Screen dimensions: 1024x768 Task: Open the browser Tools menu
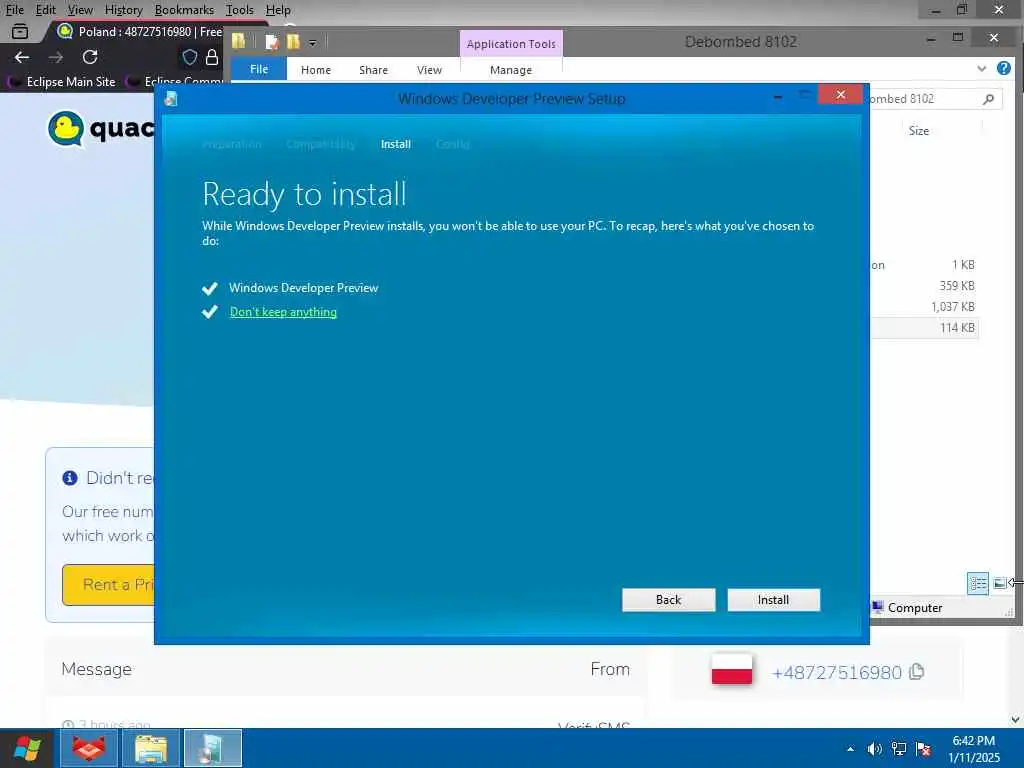pos(240,10)
